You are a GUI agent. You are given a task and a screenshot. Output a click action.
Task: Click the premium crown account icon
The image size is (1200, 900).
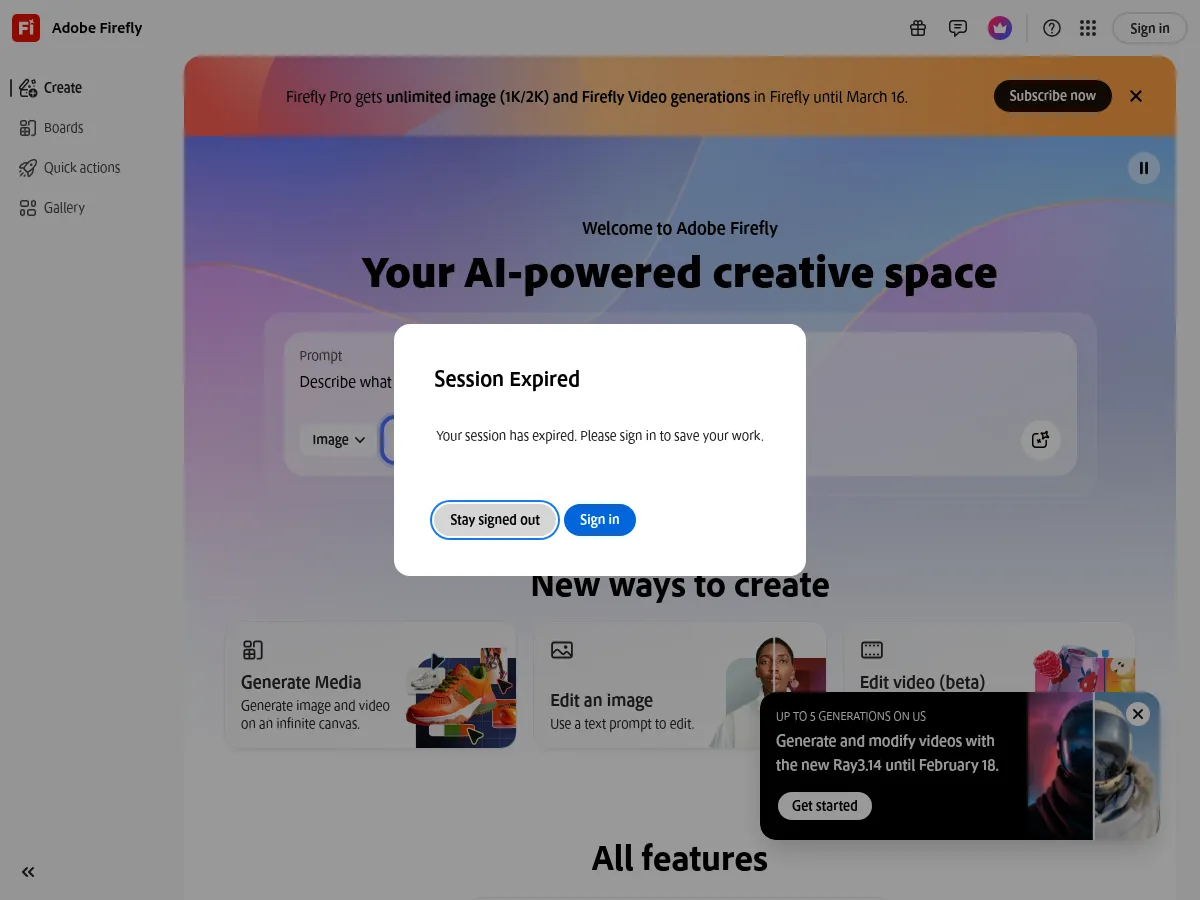999,28
